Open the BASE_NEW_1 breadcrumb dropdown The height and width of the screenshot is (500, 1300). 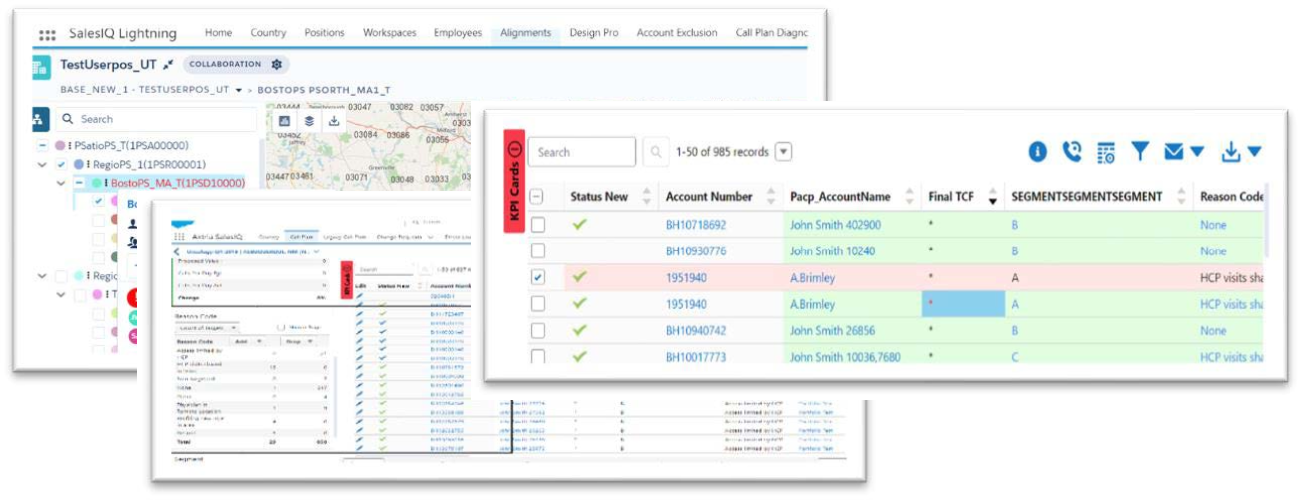point(239,90)
